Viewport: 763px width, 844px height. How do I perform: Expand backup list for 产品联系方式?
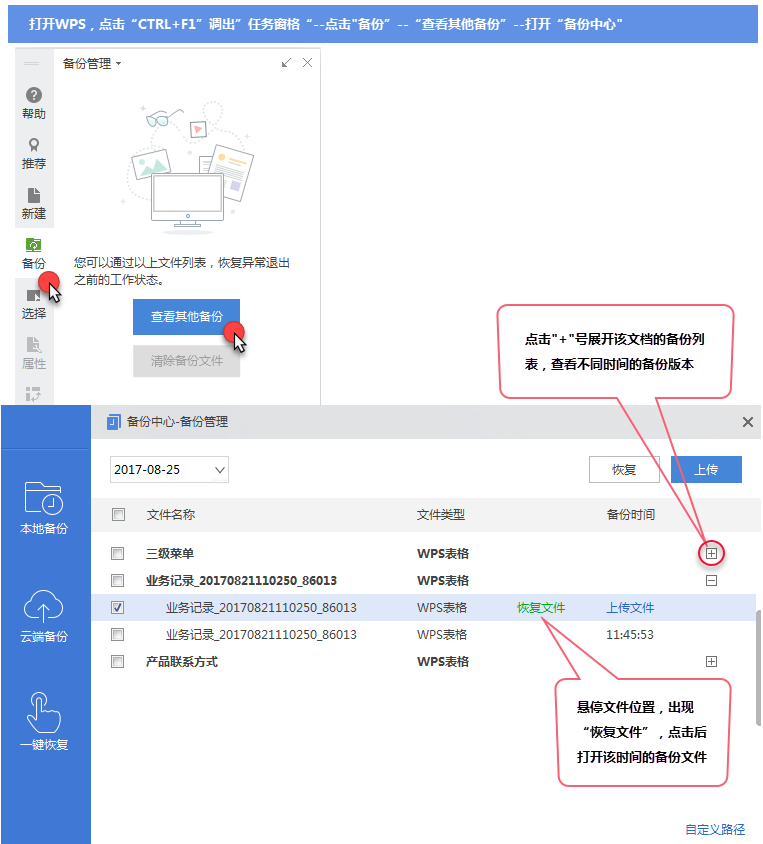pos(711,662)
